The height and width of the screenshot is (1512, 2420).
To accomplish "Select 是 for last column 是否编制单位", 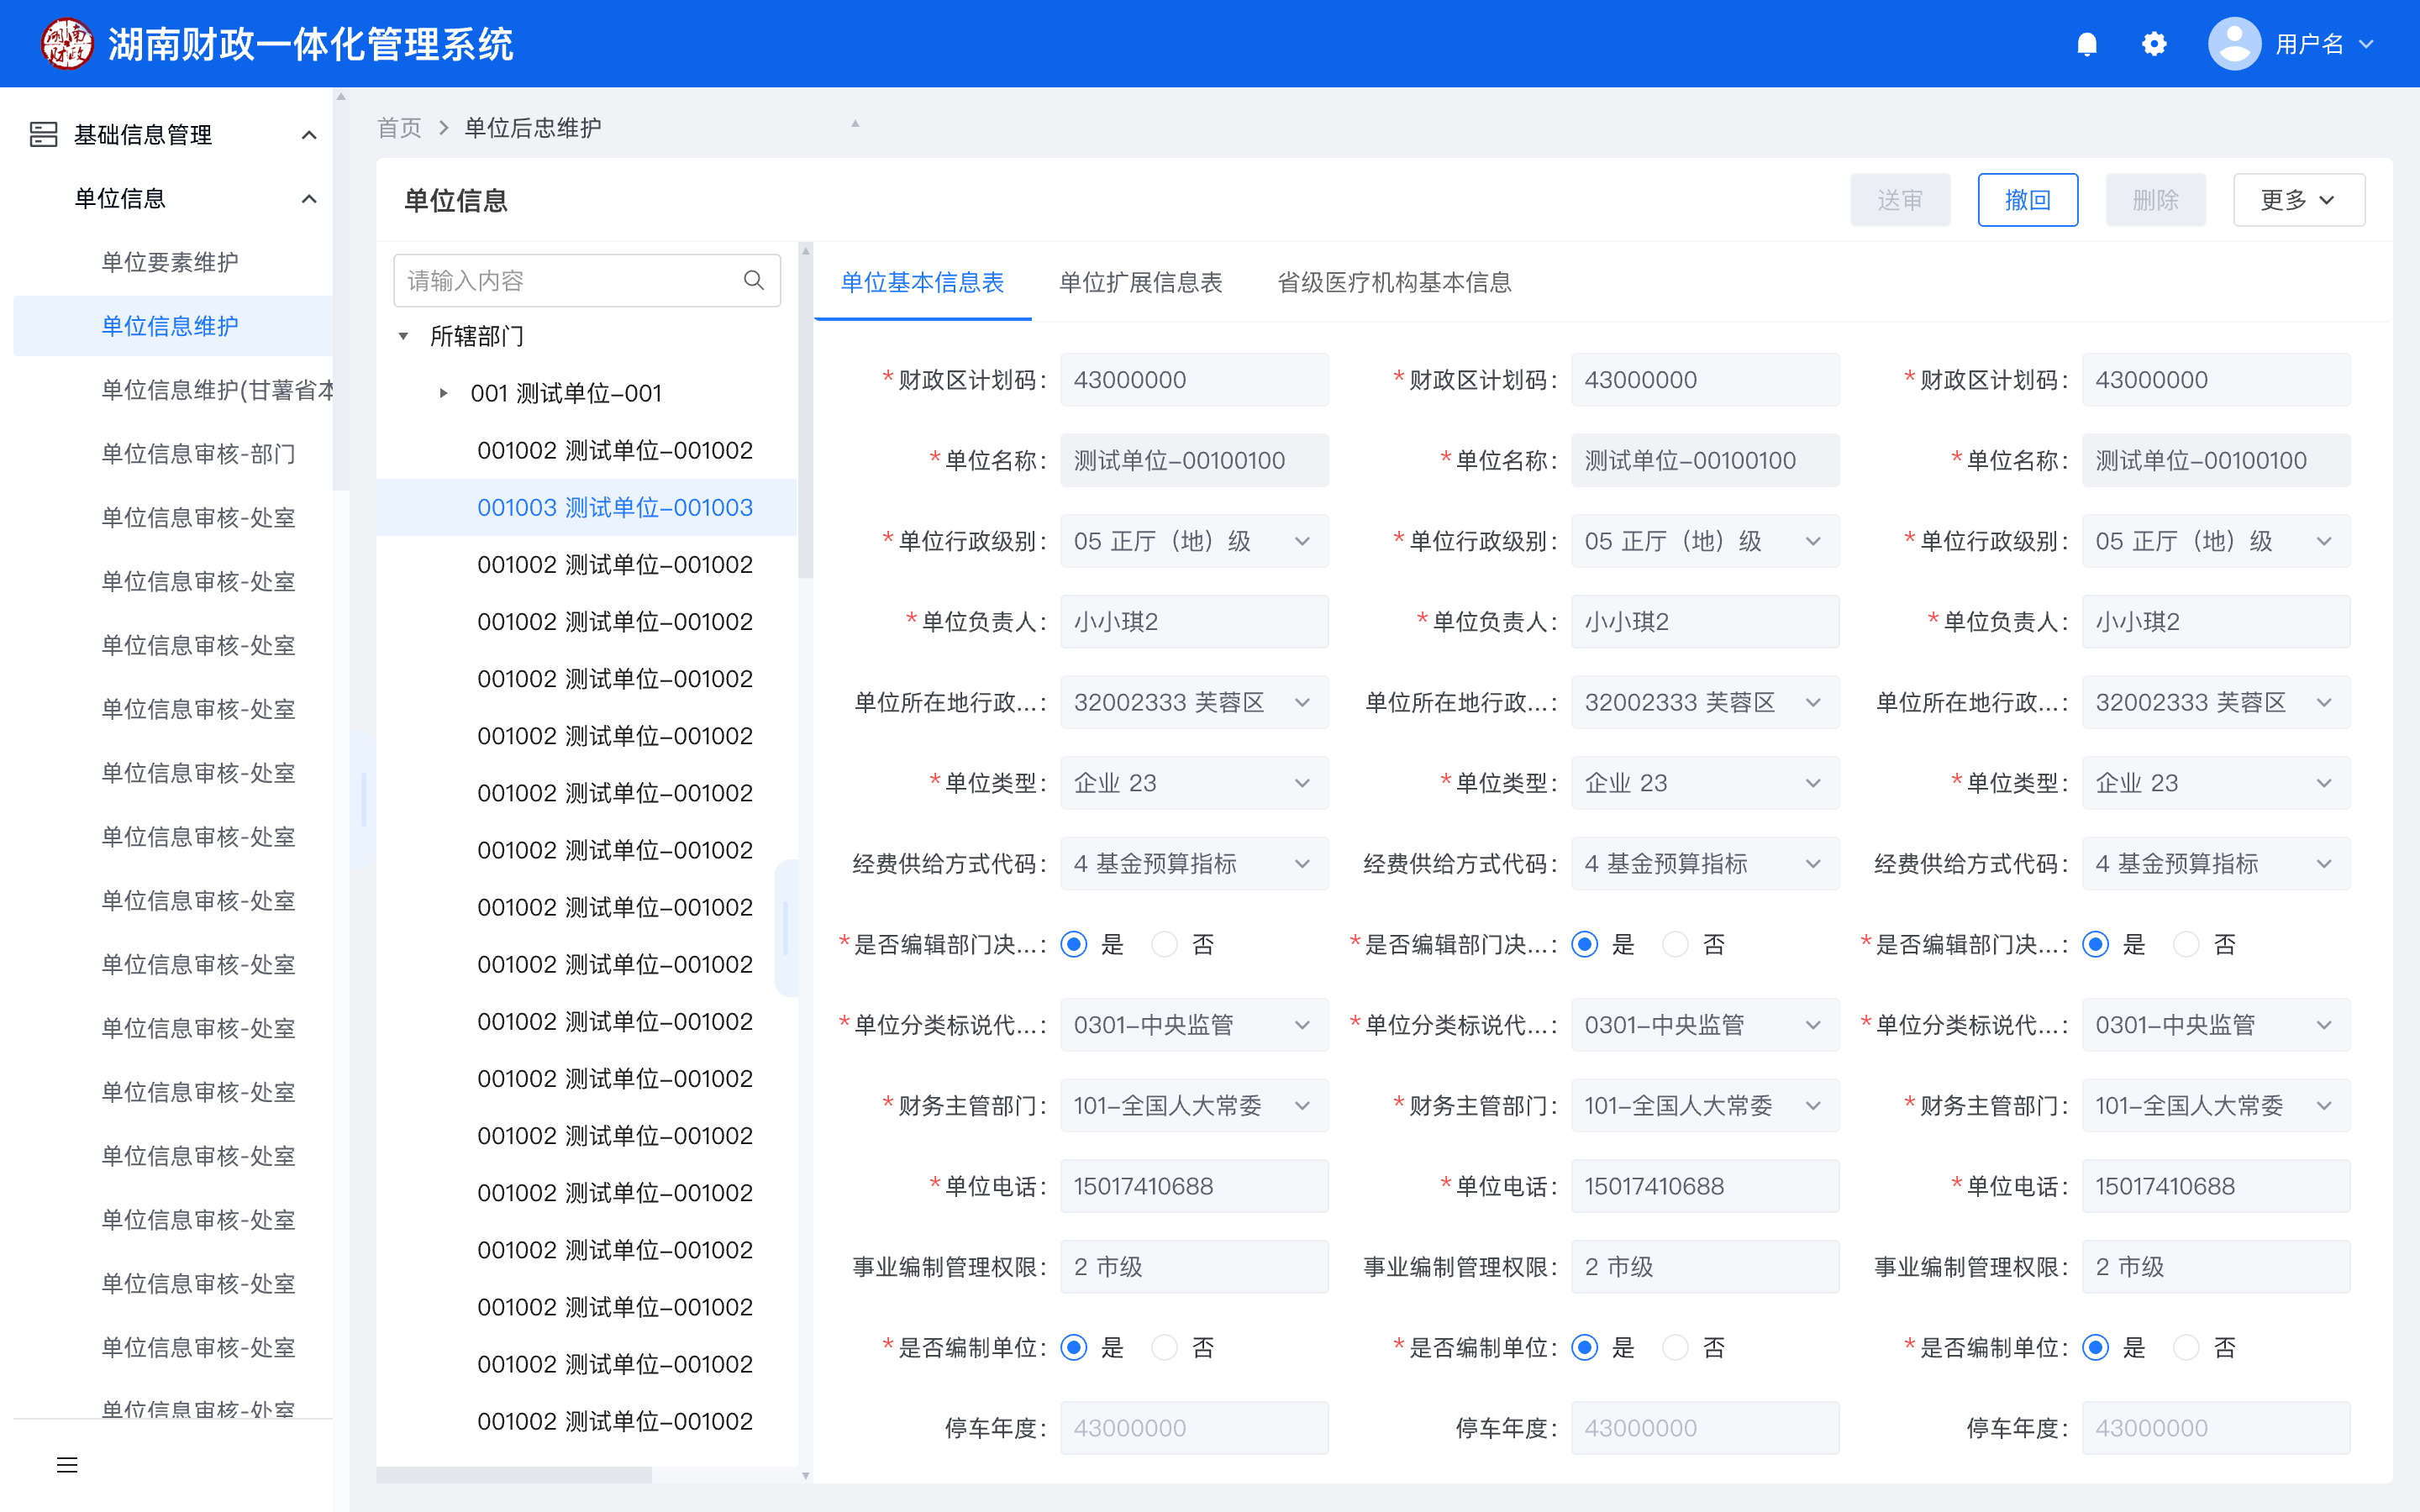I will pos(2095,1347).
